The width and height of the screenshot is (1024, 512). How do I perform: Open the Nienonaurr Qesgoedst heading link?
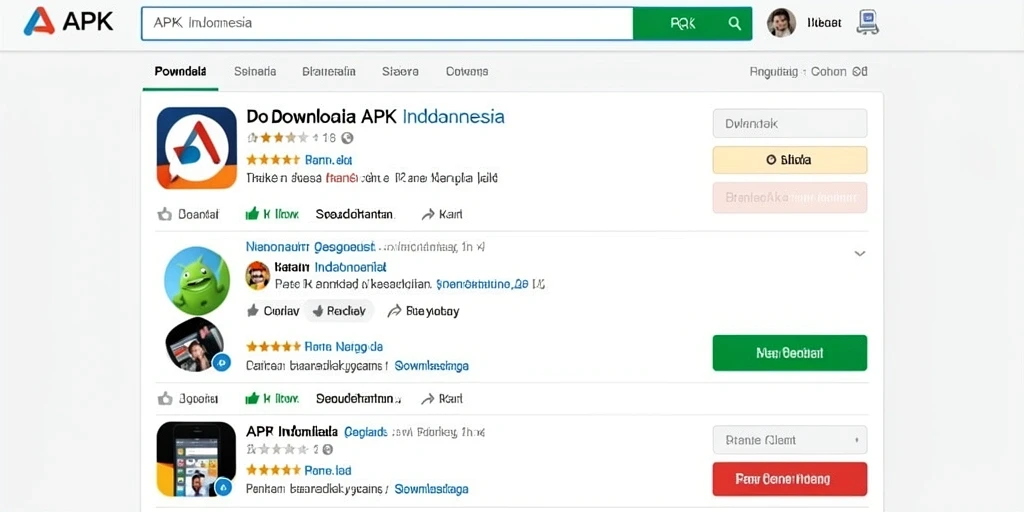click(x=310, y=247)
